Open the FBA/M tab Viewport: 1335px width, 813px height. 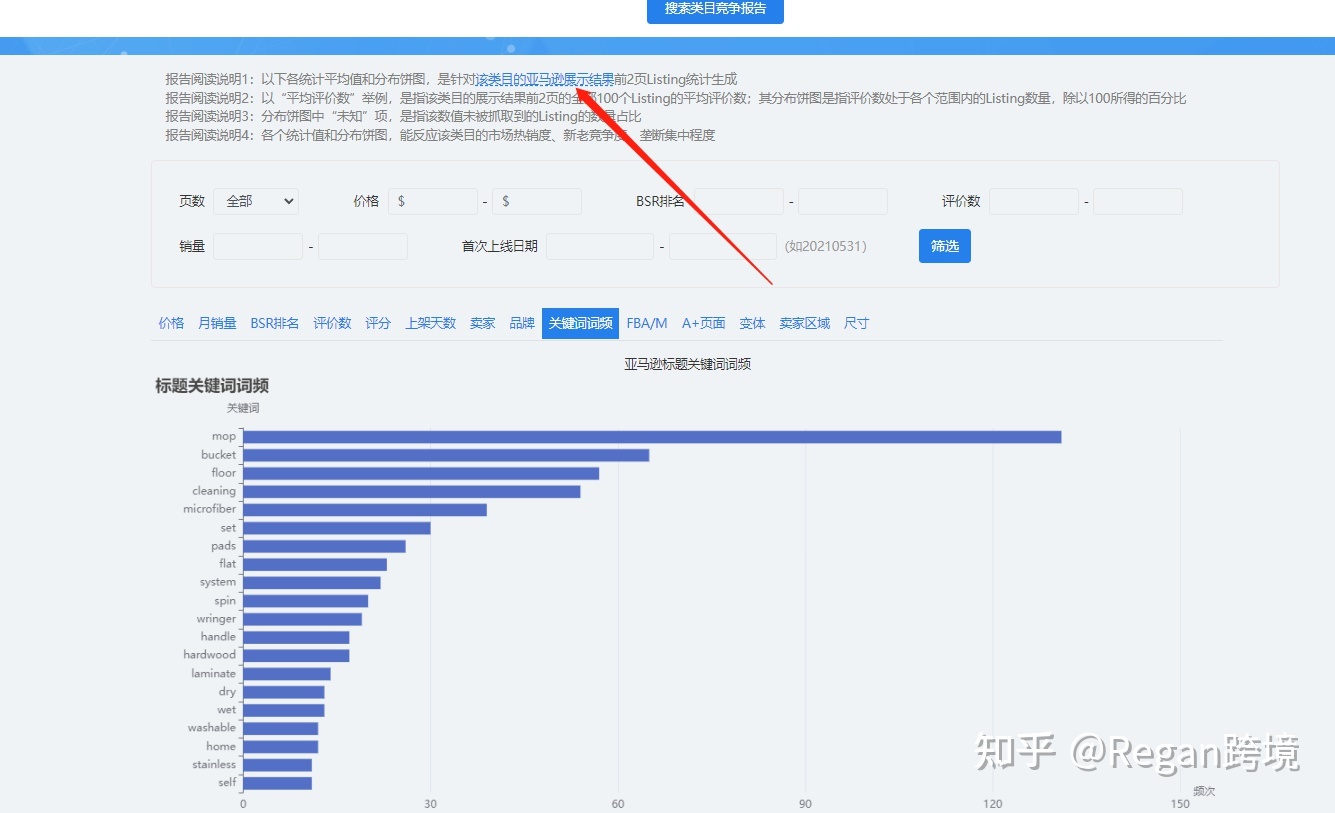(647, 323)
